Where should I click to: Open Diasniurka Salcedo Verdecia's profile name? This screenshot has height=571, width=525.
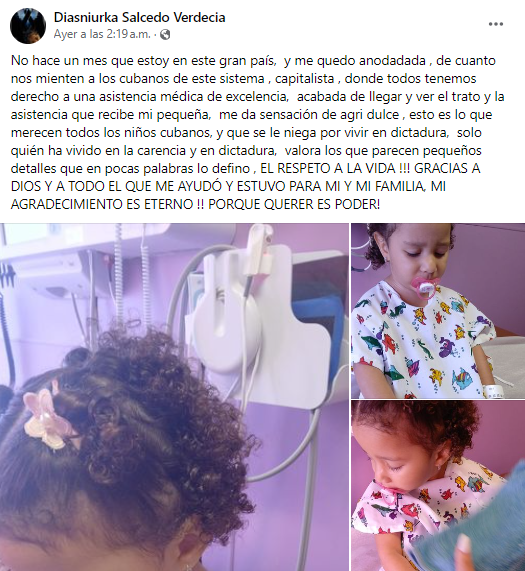139,17
